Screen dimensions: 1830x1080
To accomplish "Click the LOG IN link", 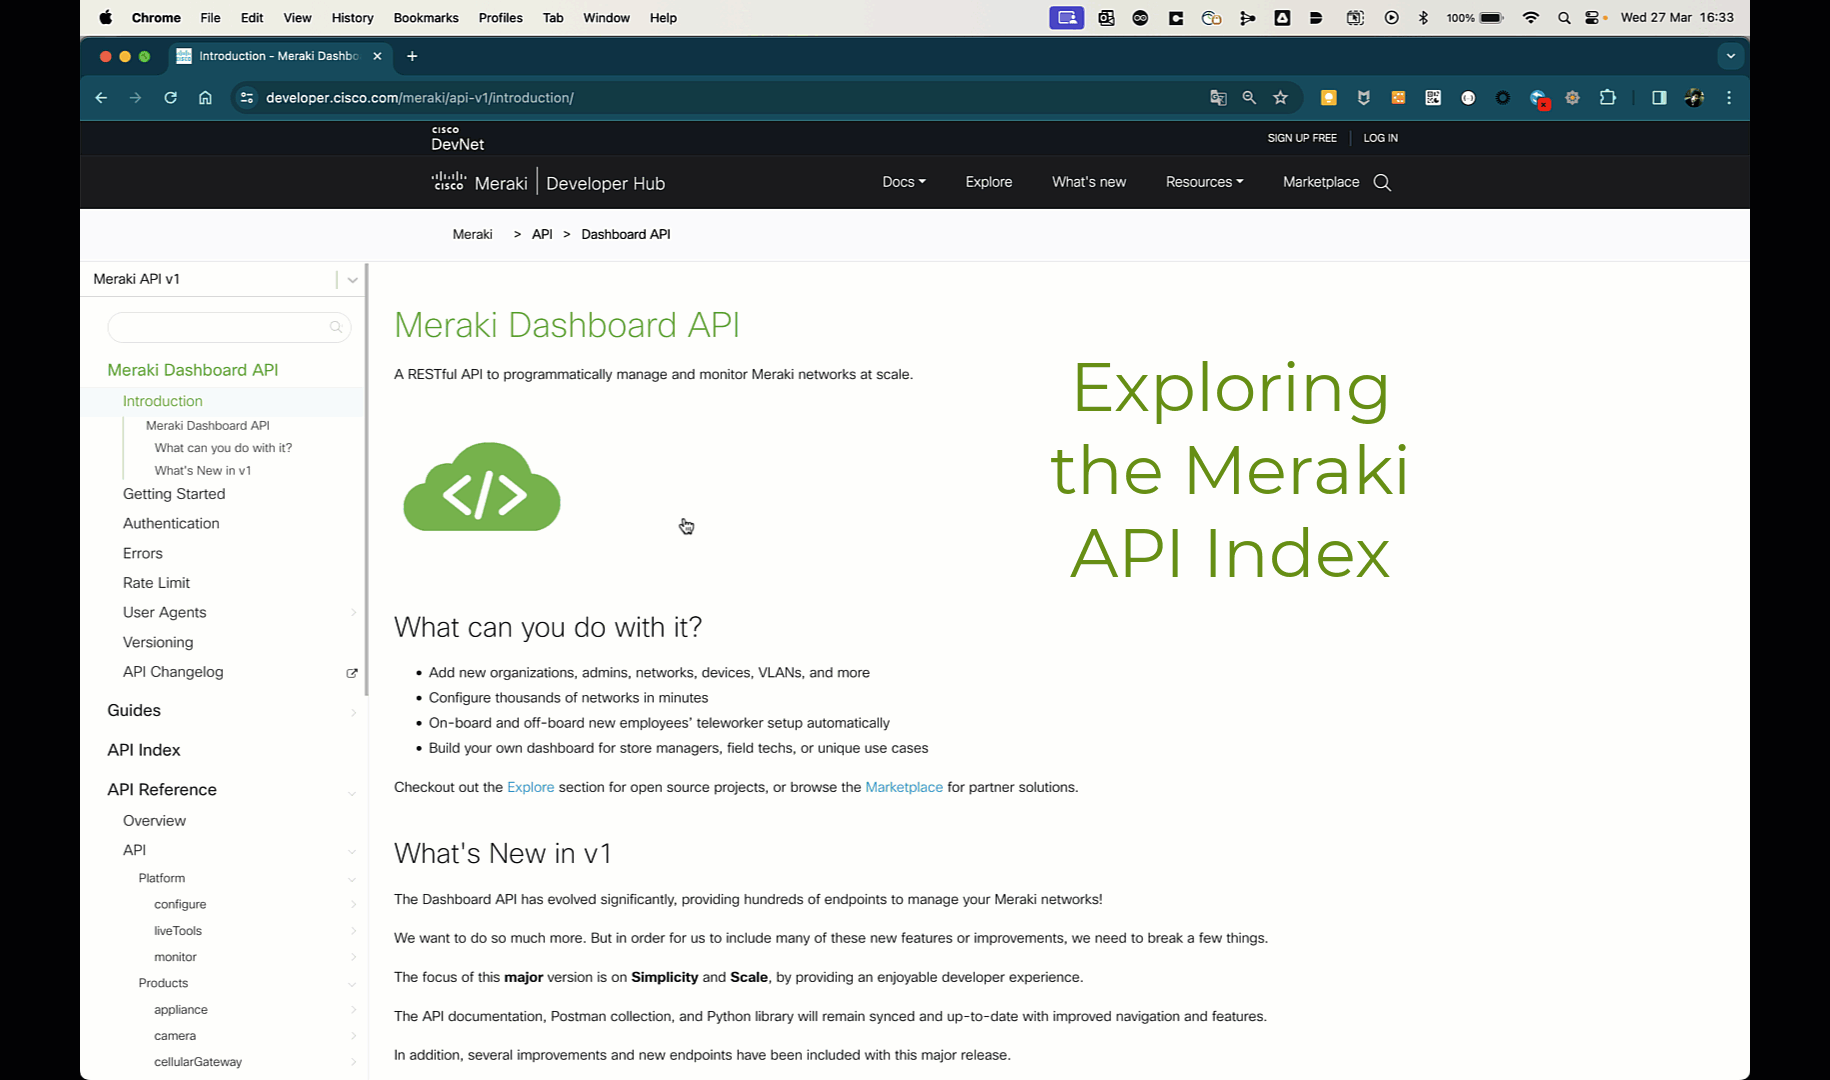I will [1380, 138].
